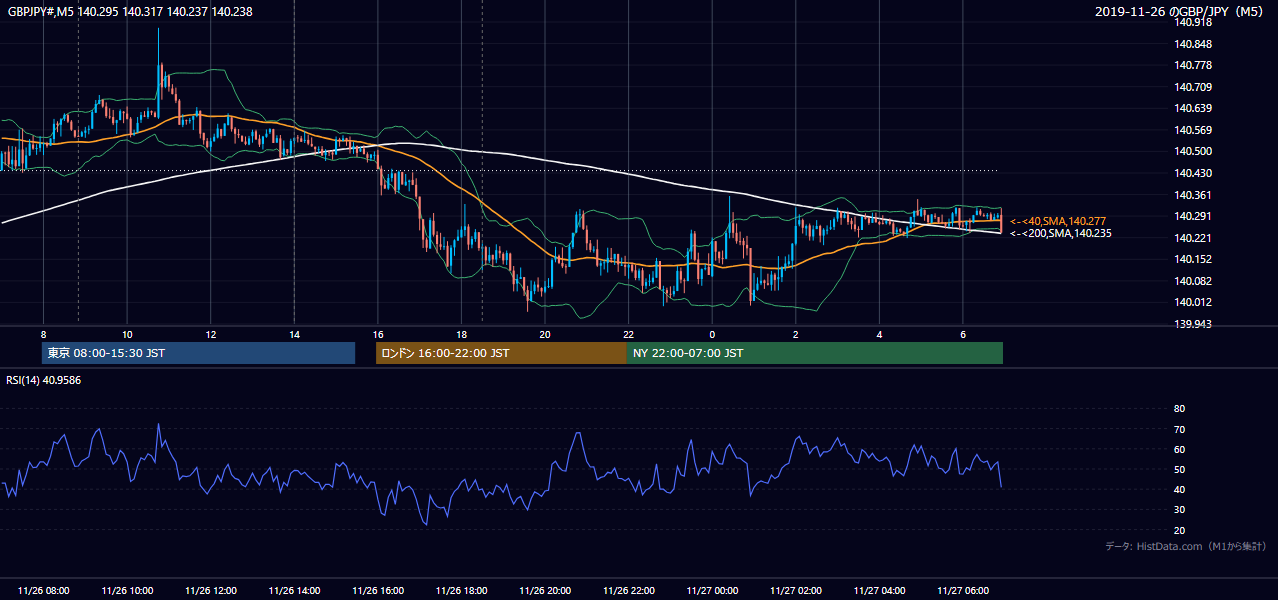Image resolution: width=1278 pixels, height=600 pixels.
Task: Click the 11/27 02:00 time axis label
Action: pos(795,591)
